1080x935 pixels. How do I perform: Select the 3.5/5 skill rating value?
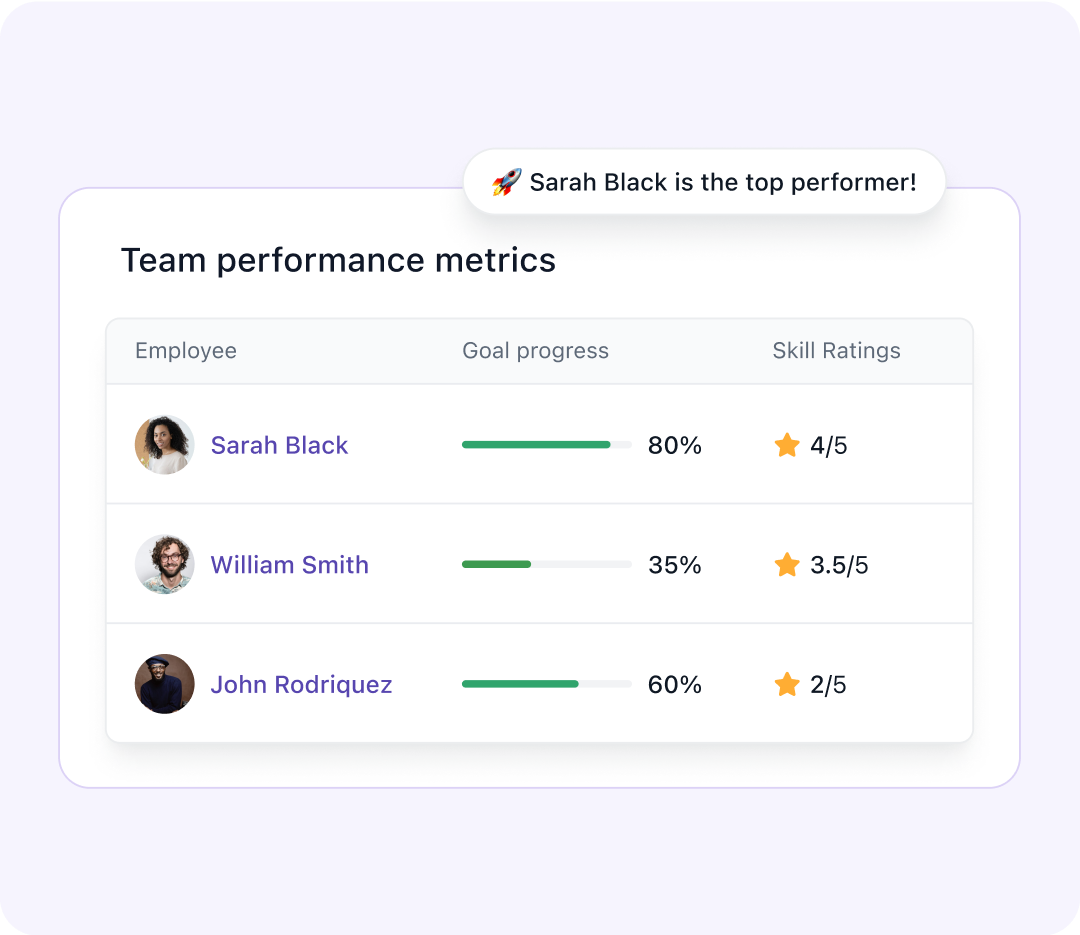click(x=839, y=565)
